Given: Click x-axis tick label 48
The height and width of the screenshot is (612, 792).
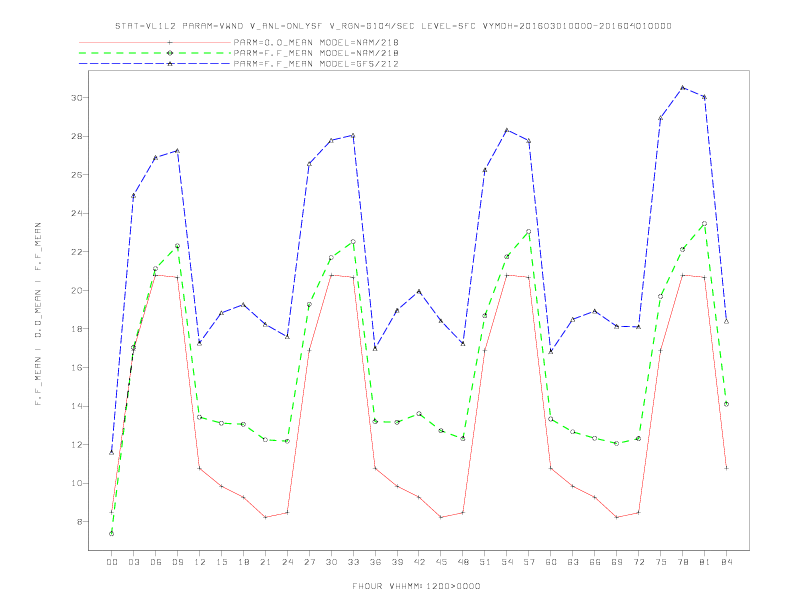Looking at the screenshot, I should [x=463, y=562].
